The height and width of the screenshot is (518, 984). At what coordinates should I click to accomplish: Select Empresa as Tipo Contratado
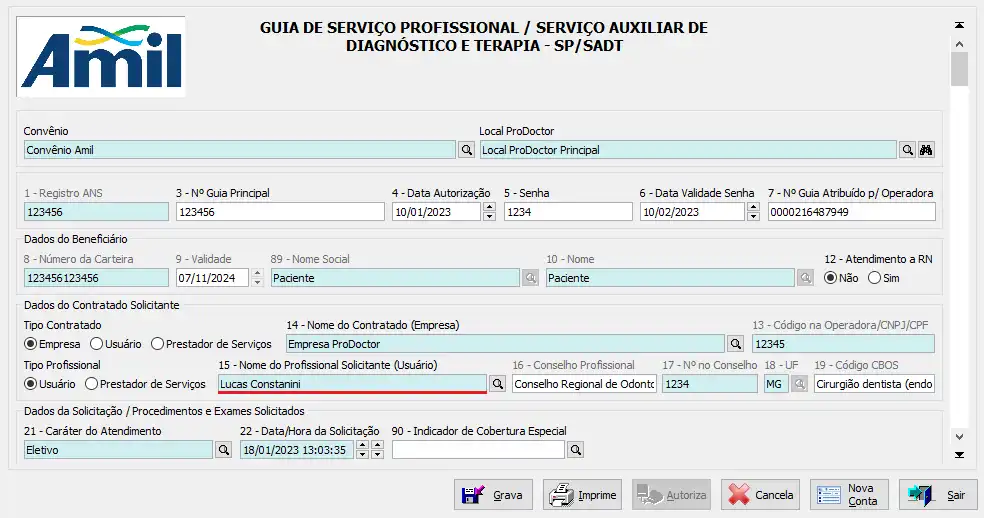(52, 344)
